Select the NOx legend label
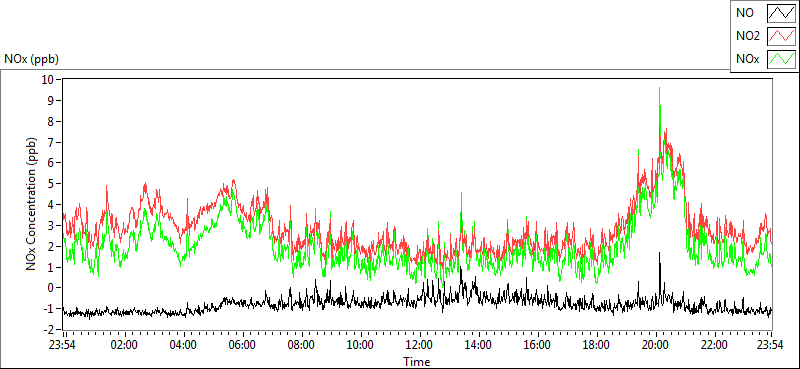800x369 pixels. (x=748, y=59)
